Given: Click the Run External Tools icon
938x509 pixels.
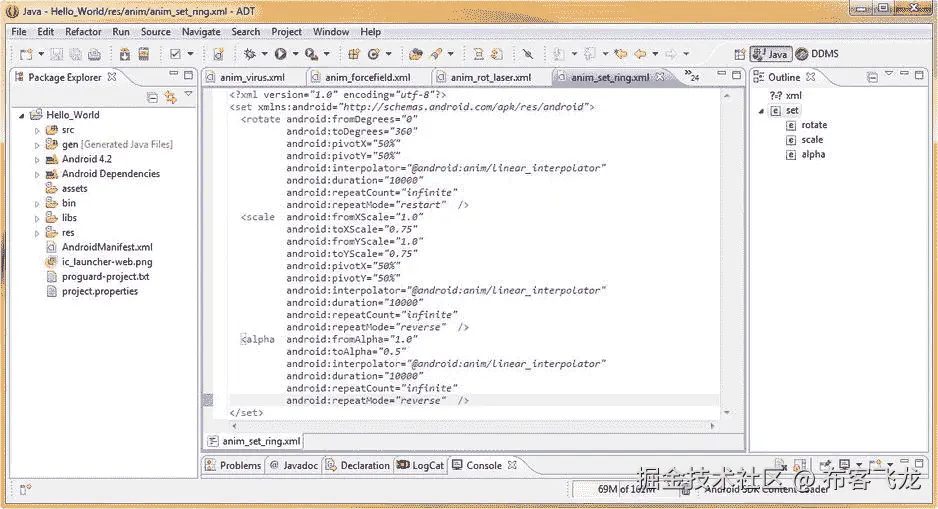Looking at the screenshot, I should point(311,54).
